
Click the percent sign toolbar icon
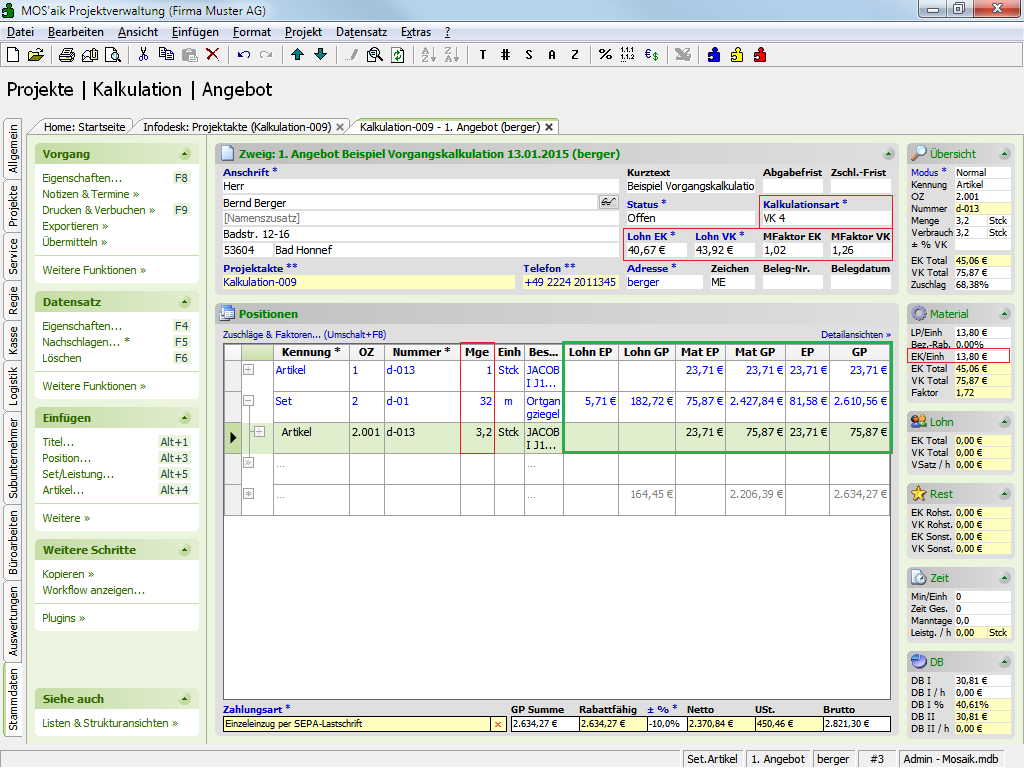point(605,55)
